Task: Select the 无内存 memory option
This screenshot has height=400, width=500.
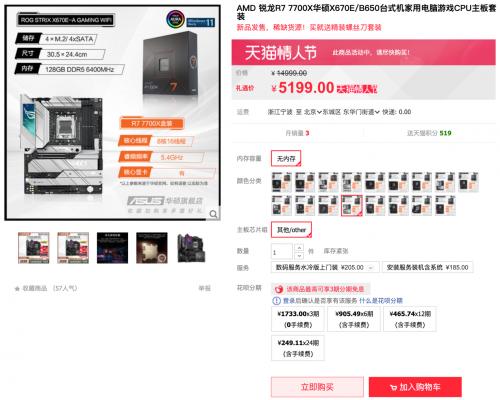Action: click(x=286, y=159)
